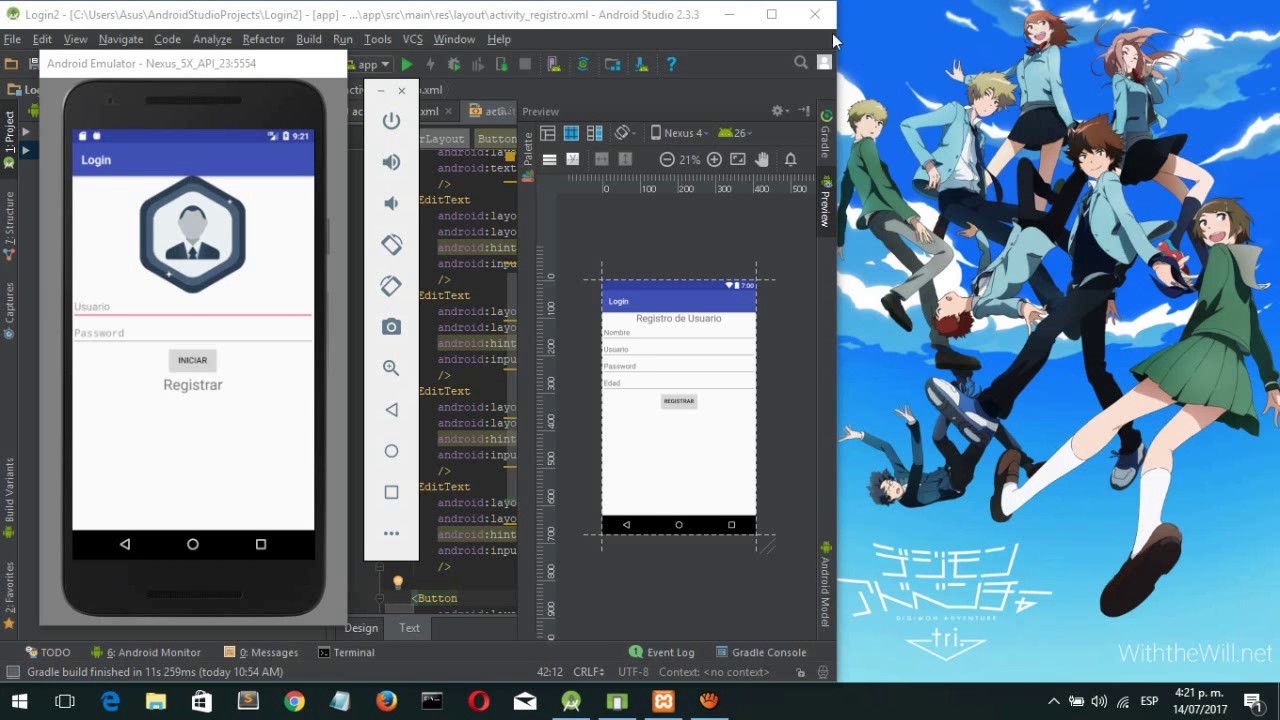Open the Gradle Console
This screenshot has height=720, width=1280.
759,652
